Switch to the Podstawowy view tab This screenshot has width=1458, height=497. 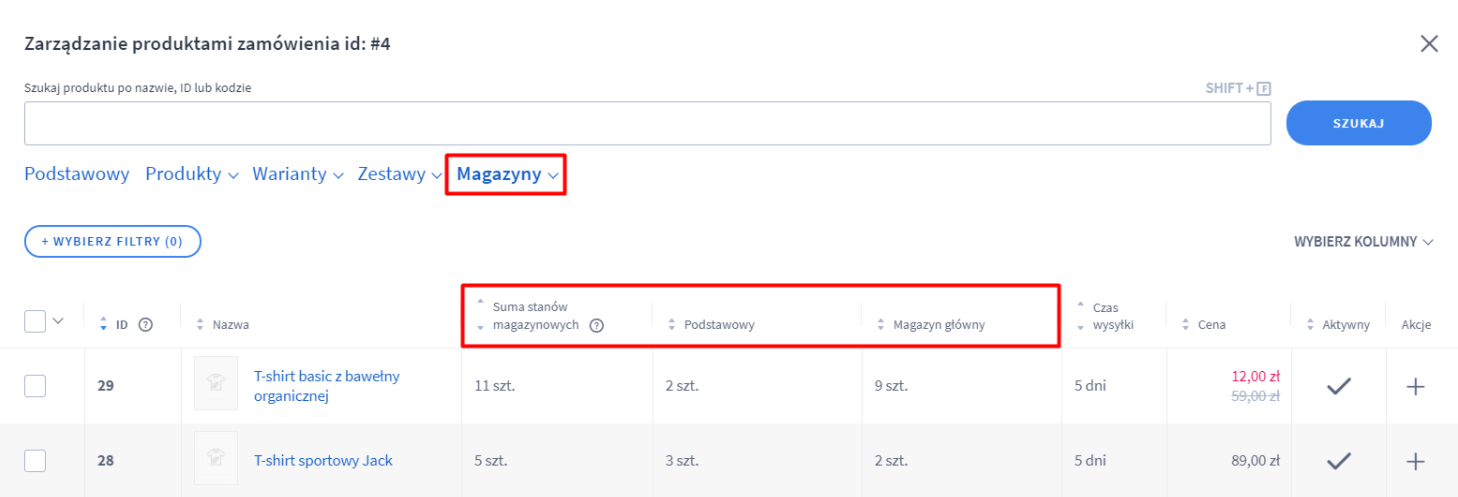[77, 174]
